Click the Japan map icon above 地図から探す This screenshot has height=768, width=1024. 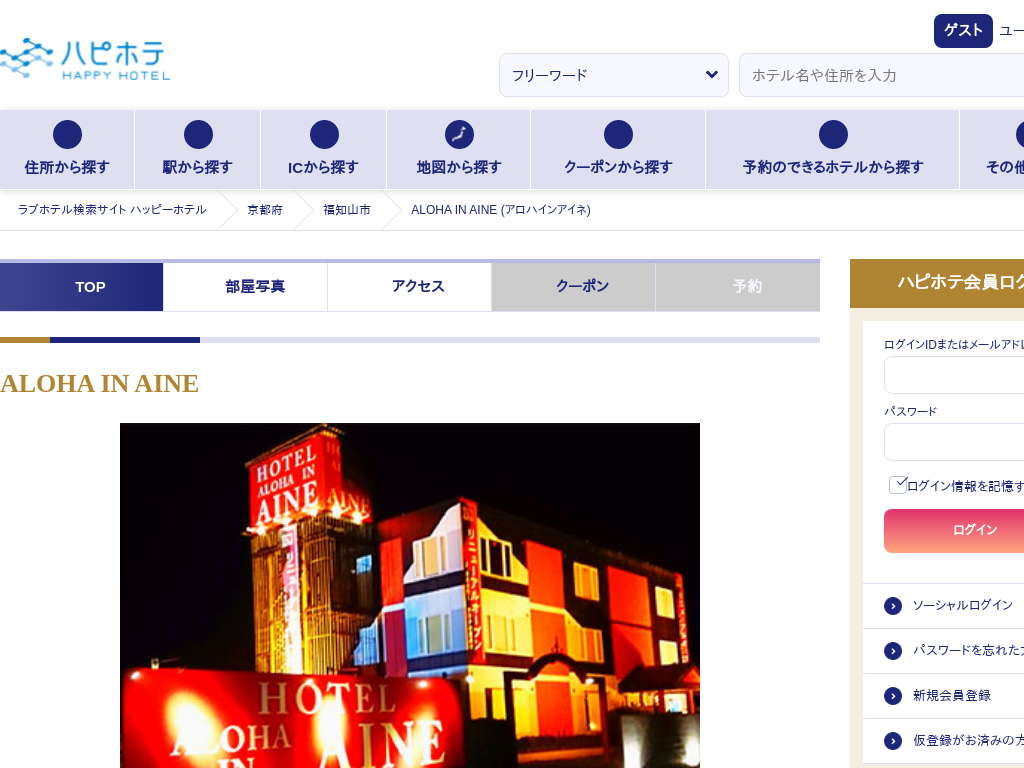tap(459, 135)
